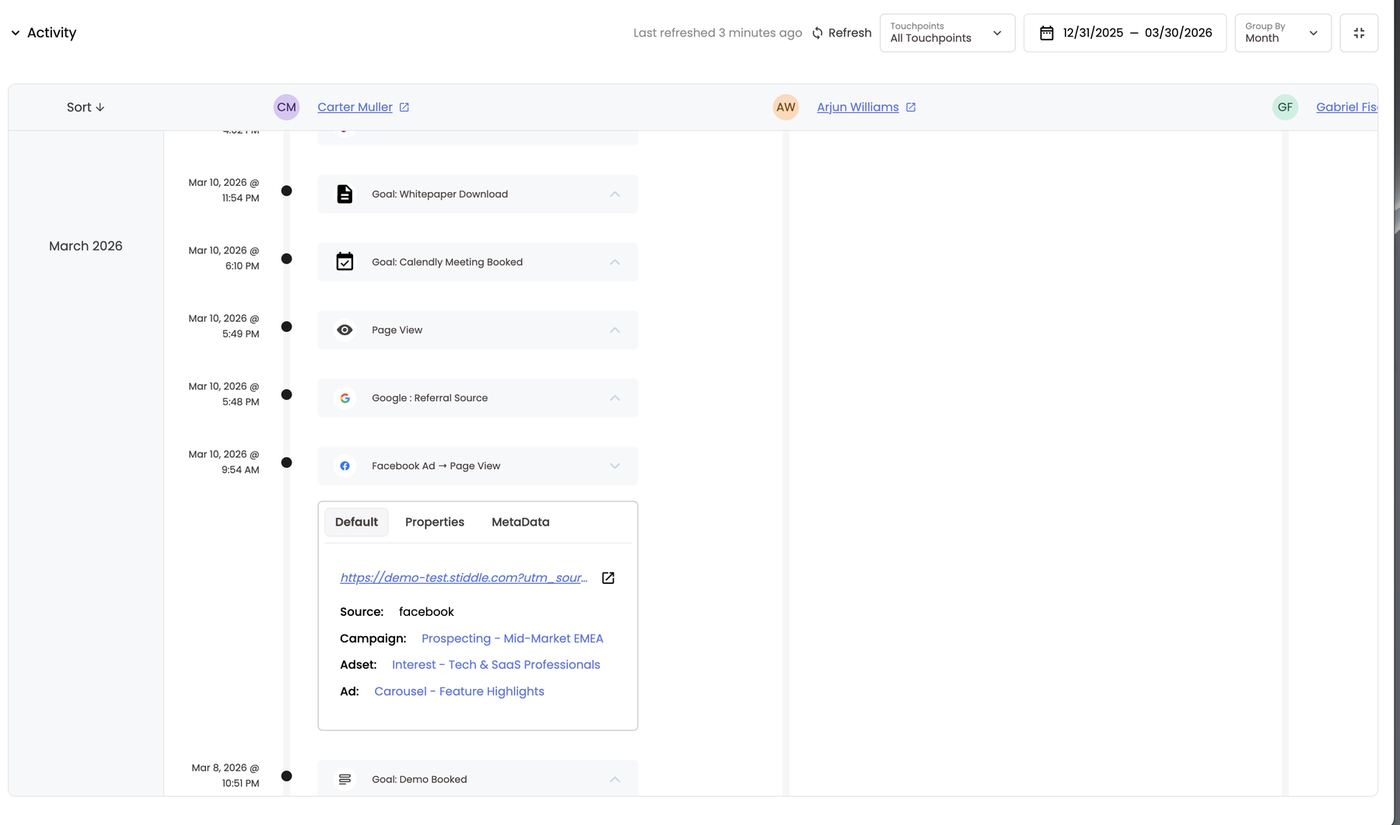Screen dimensions: 1400x825
Task: Click the open-in-new-window icon beside URL
Action: 608,578
